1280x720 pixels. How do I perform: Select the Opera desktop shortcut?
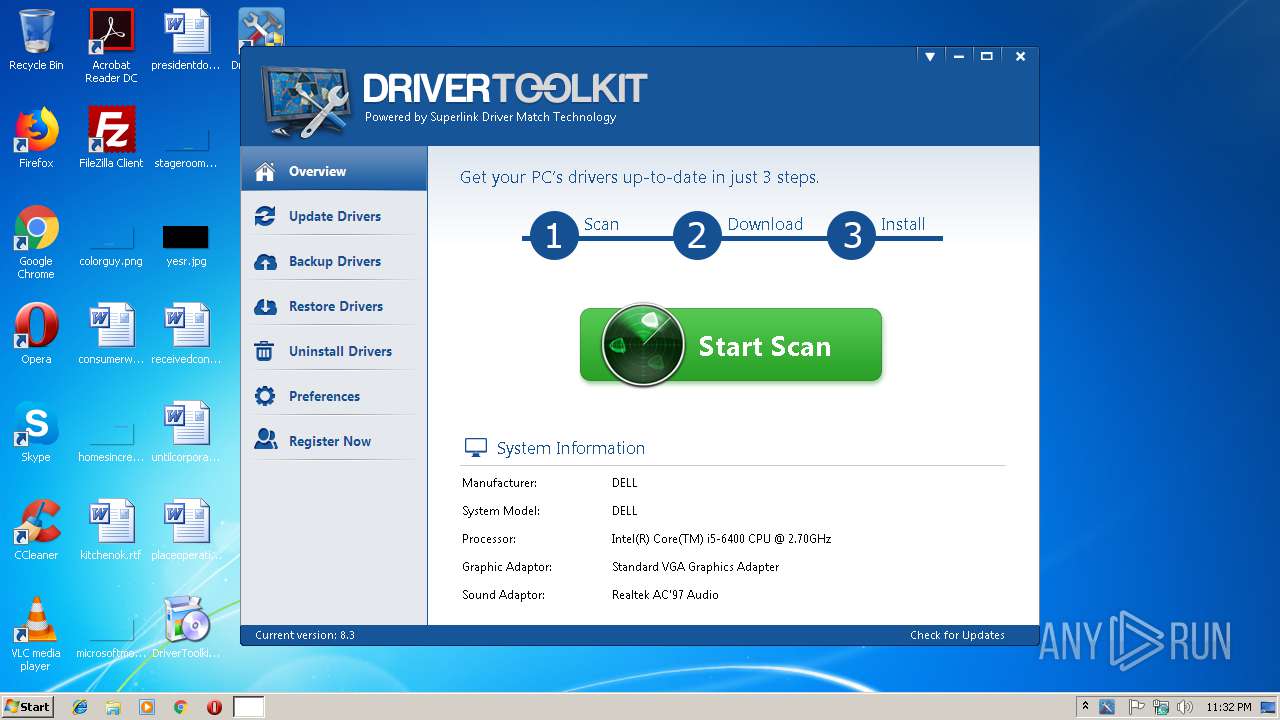pos(36,334)
